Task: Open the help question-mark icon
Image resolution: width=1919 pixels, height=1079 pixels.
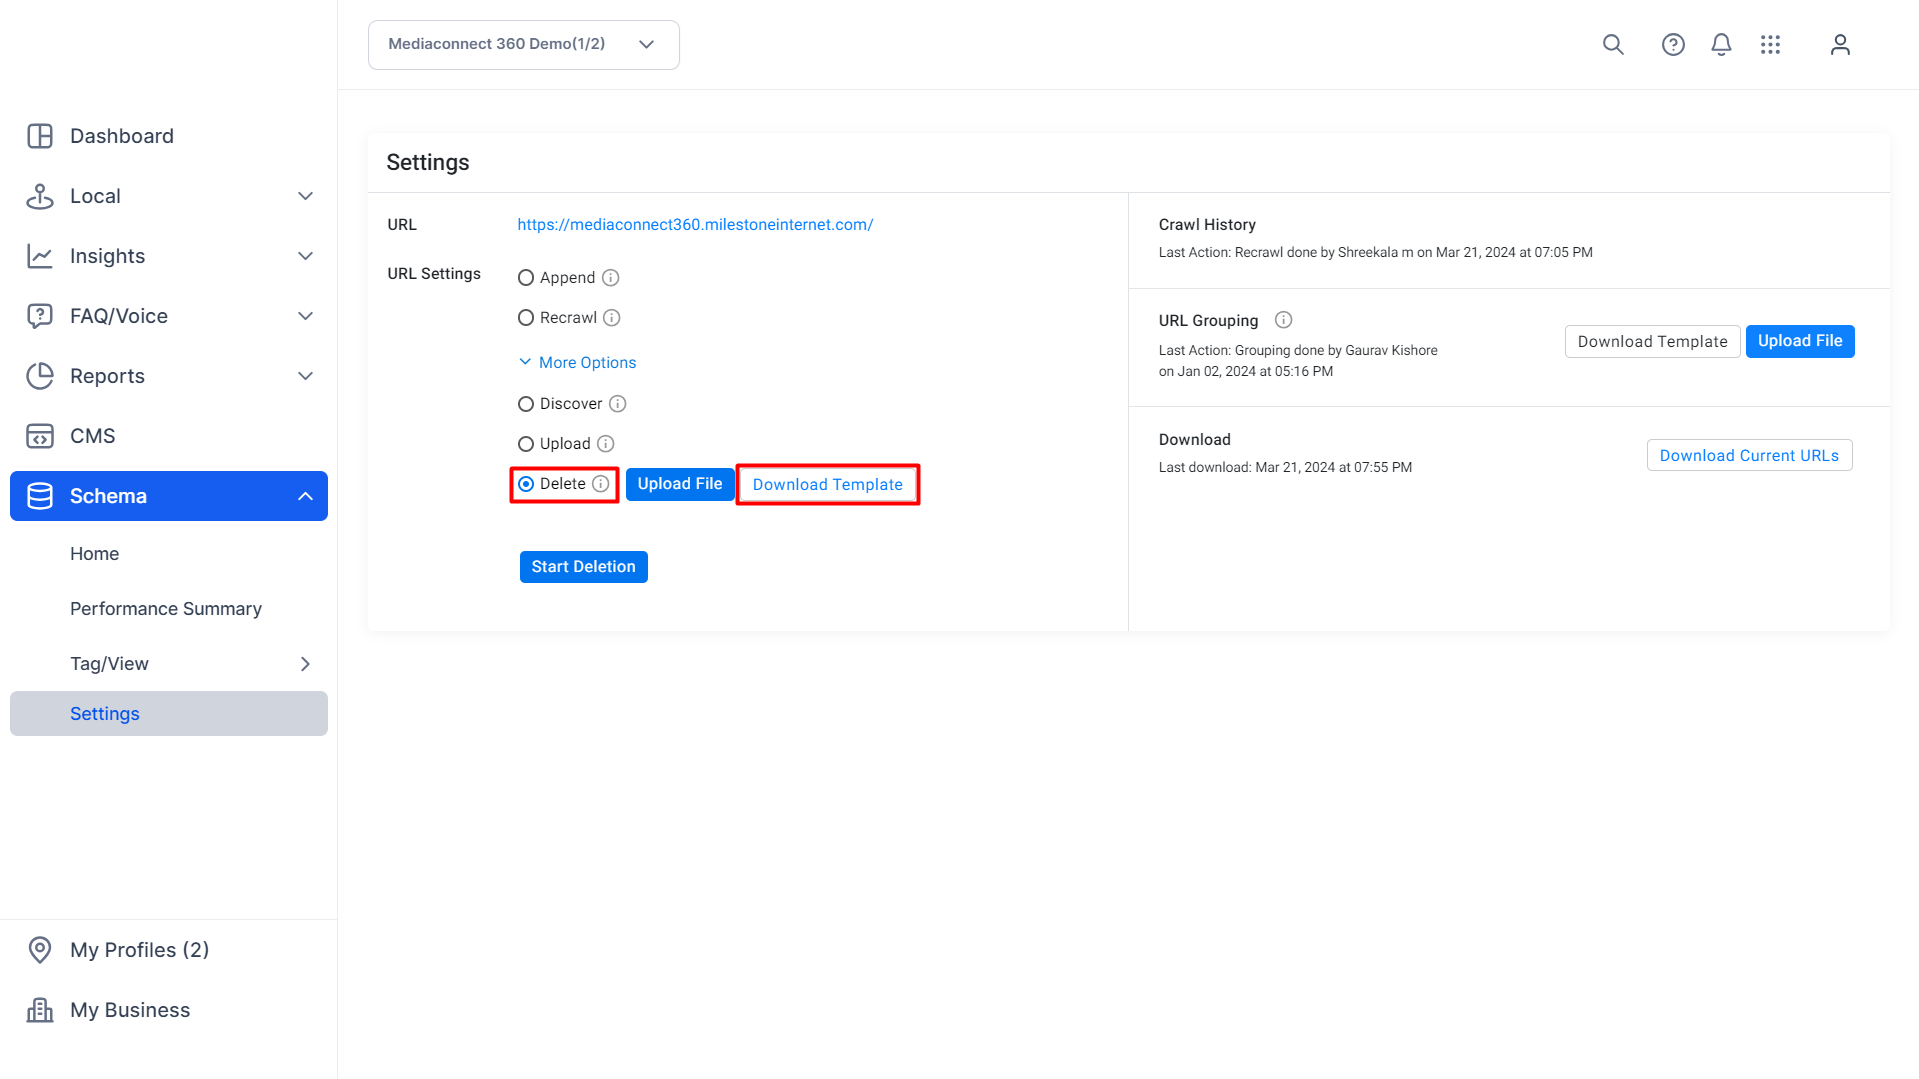Action: click(x=1673, y=44)
